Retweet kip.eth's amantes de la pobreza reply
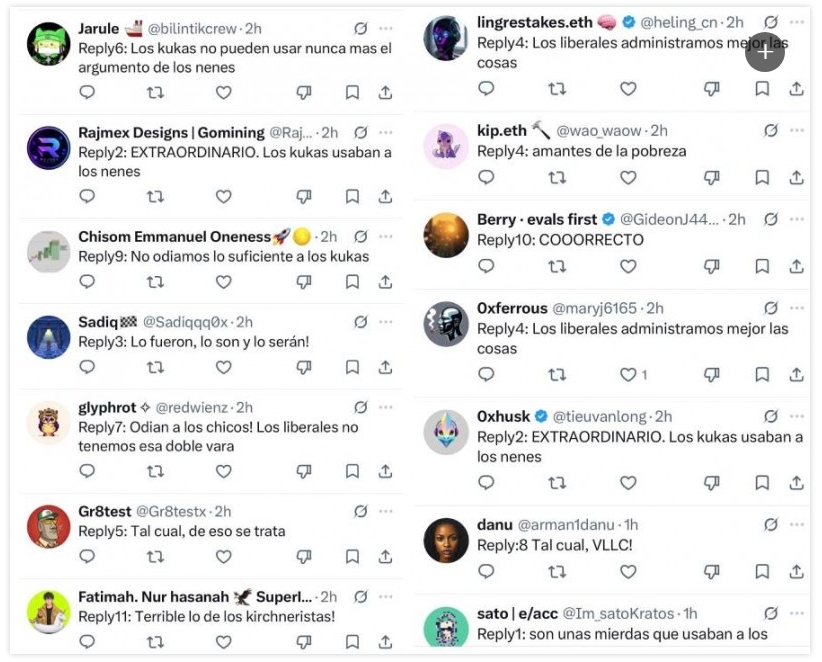 click(x=557, y=178)
